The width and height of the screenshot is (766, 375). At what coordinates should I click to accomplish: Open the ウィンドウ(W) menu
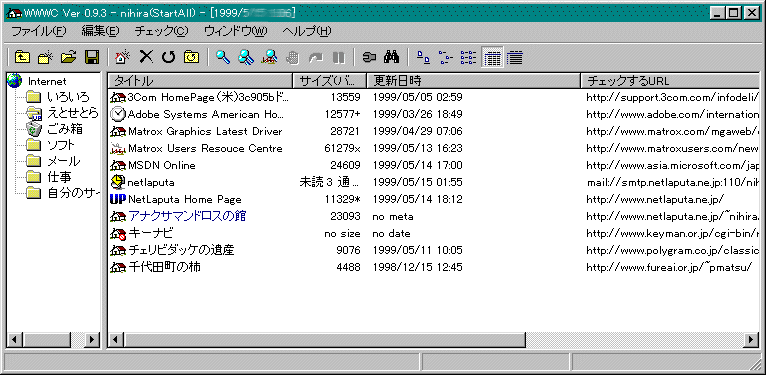pyautogui.click(x=235, y=31)
